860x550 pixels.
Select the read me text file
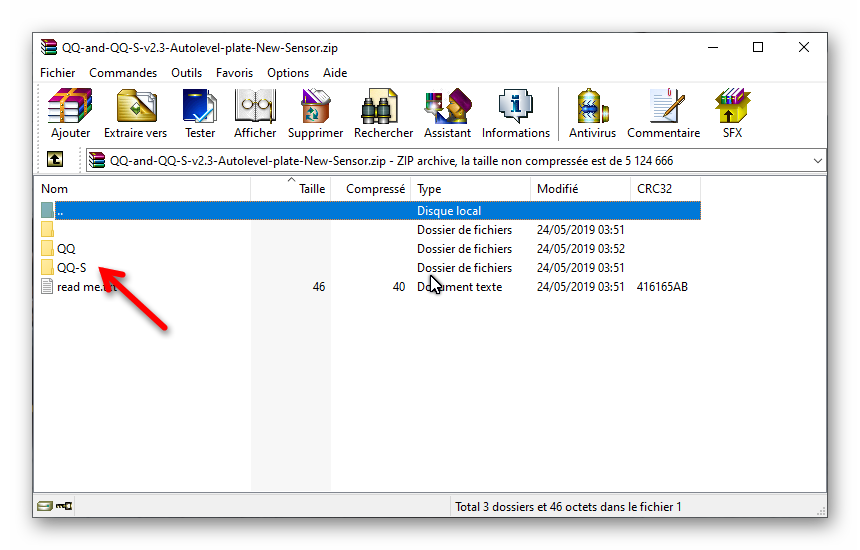pos(85,287)
